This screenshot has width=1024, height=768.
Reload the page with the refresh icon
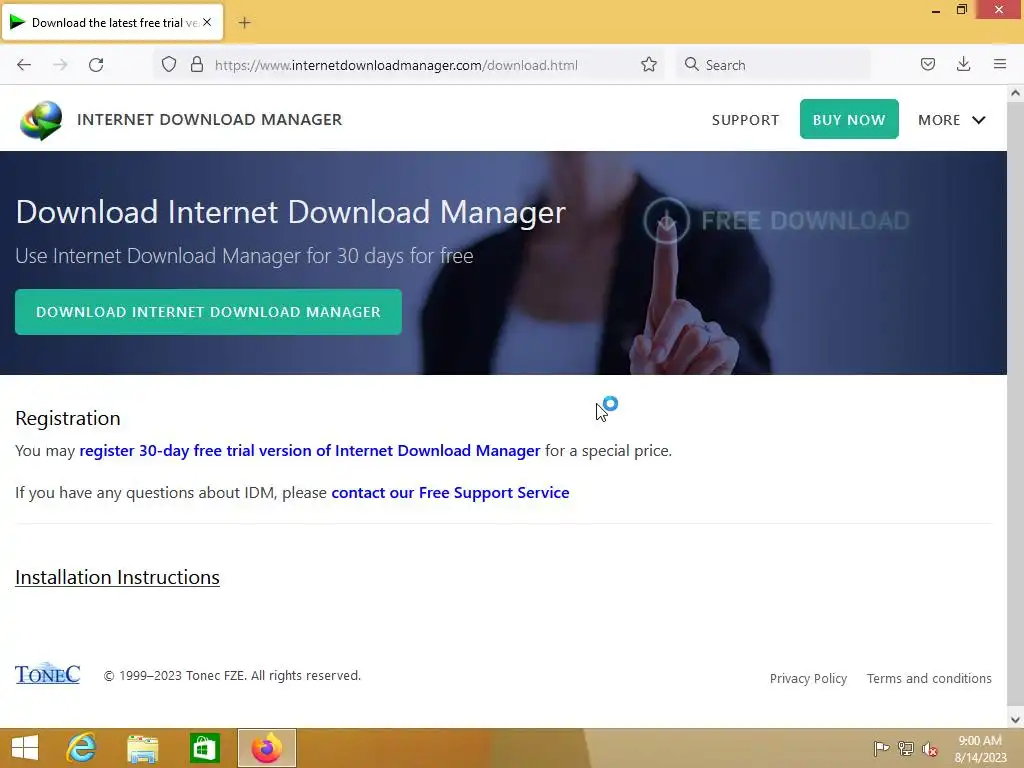point(96,65)
